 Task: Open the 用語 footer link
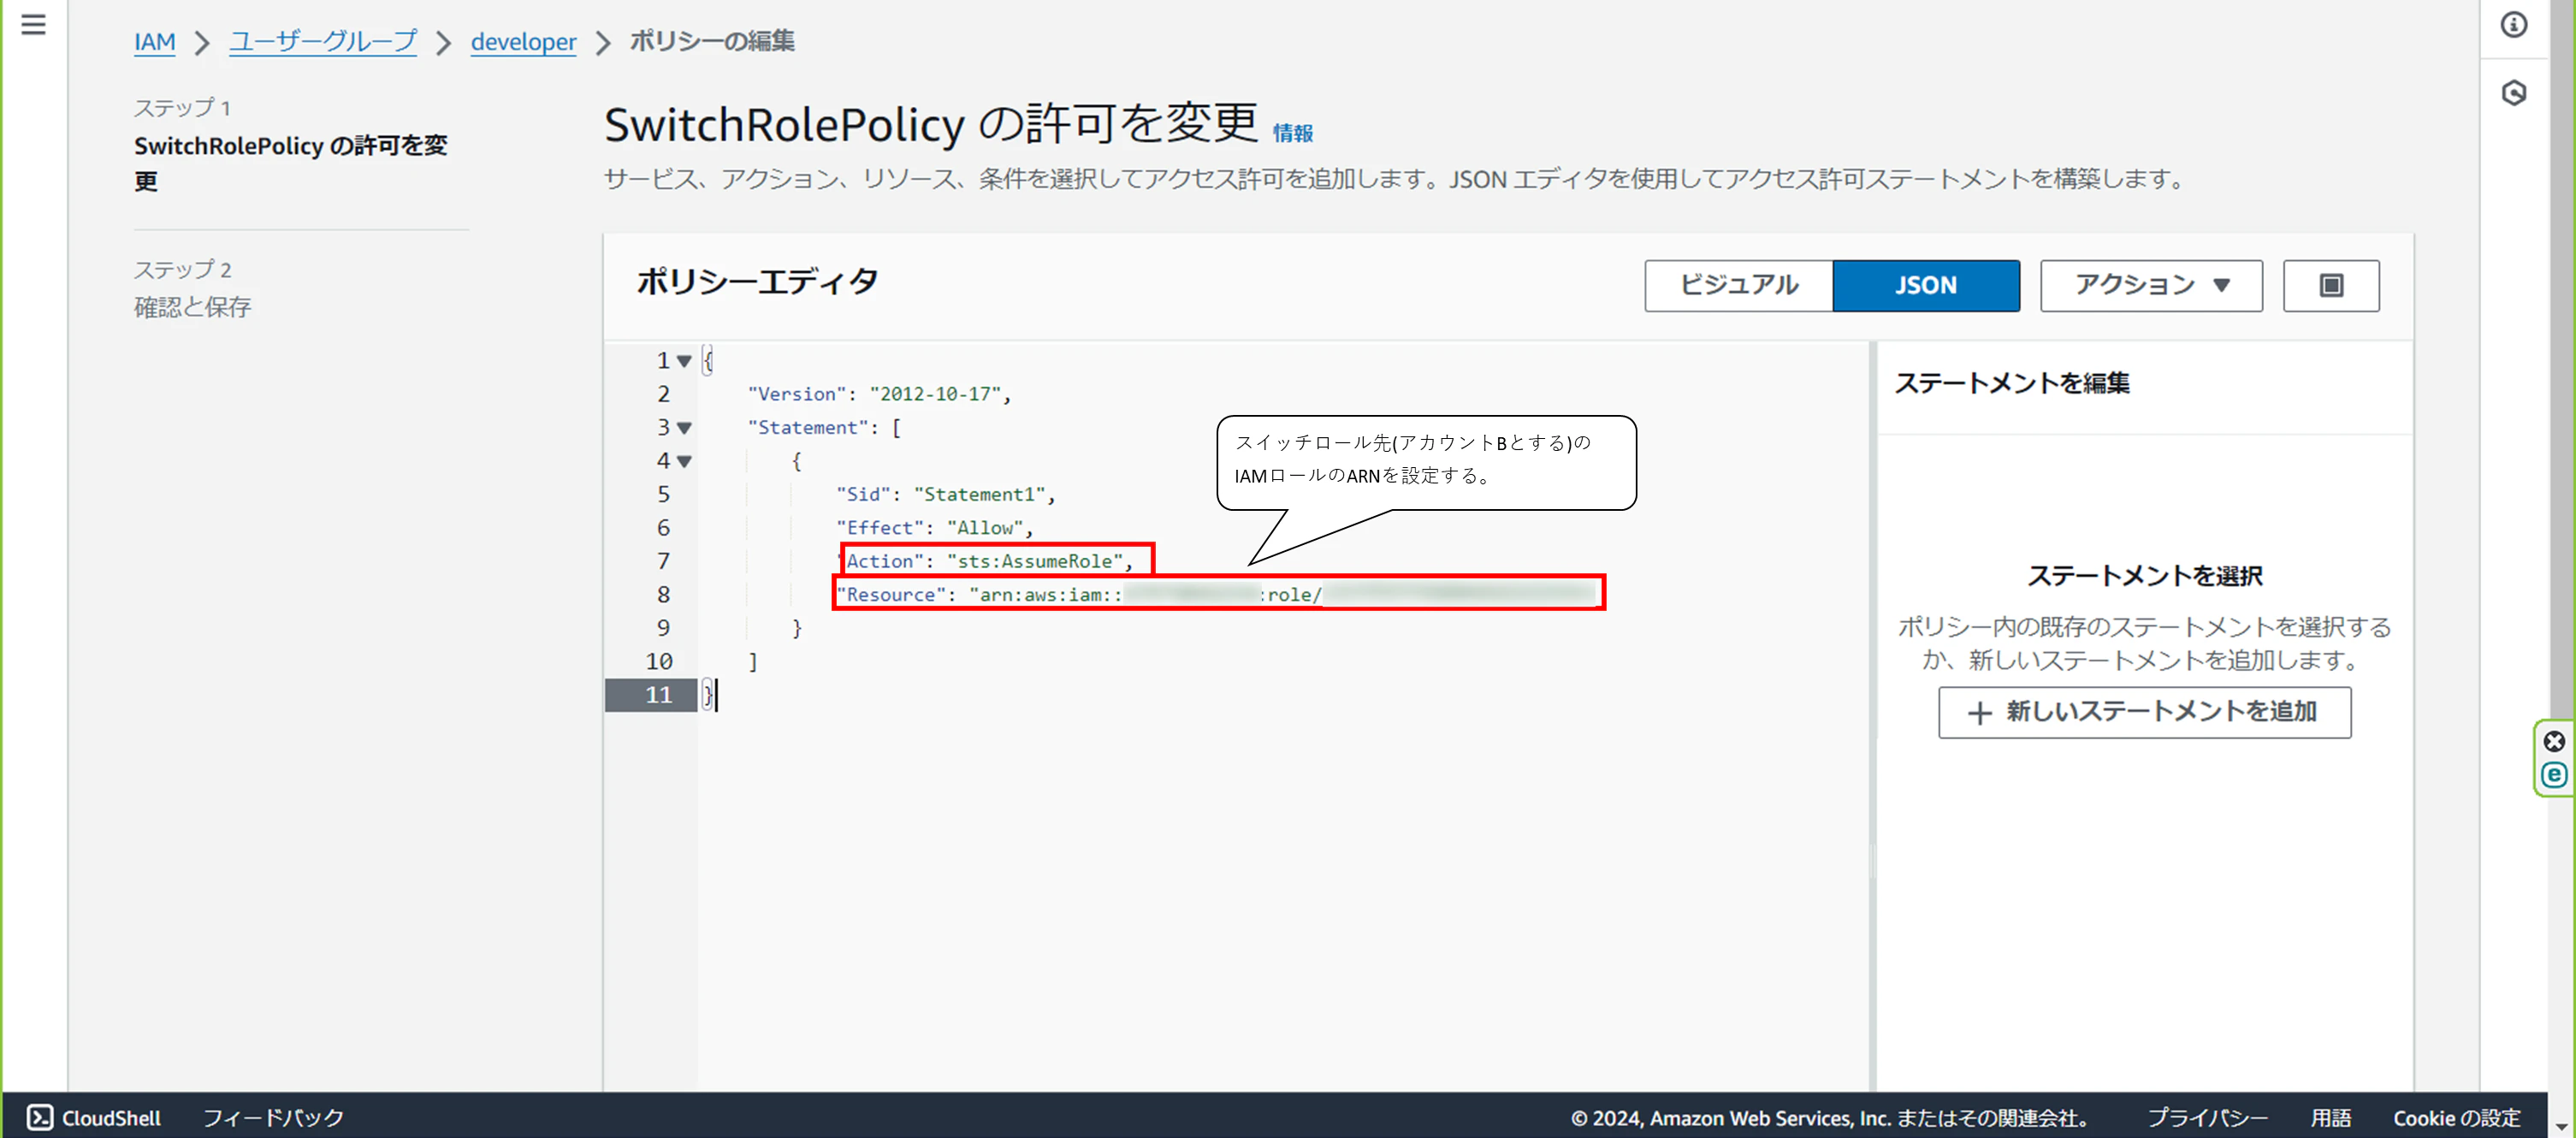click(2330, 1117)
